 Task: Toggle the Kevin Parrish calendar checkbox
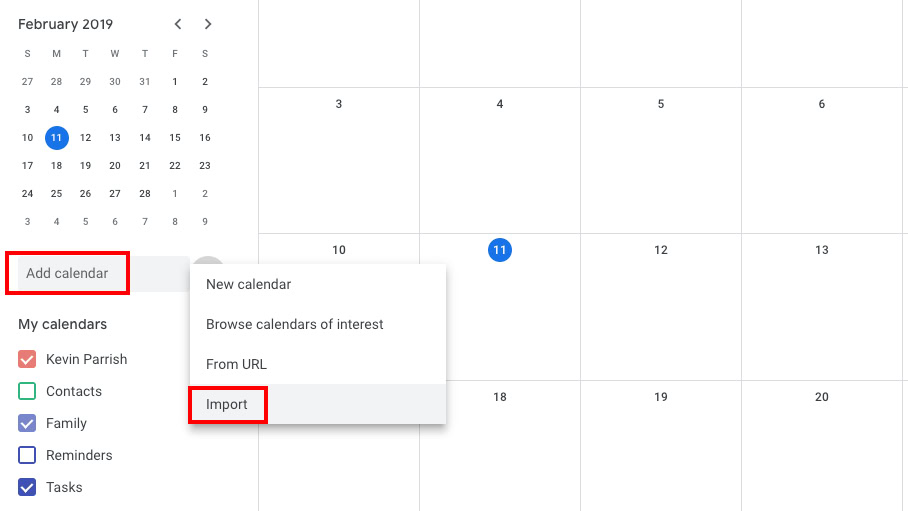pos(27,359)
